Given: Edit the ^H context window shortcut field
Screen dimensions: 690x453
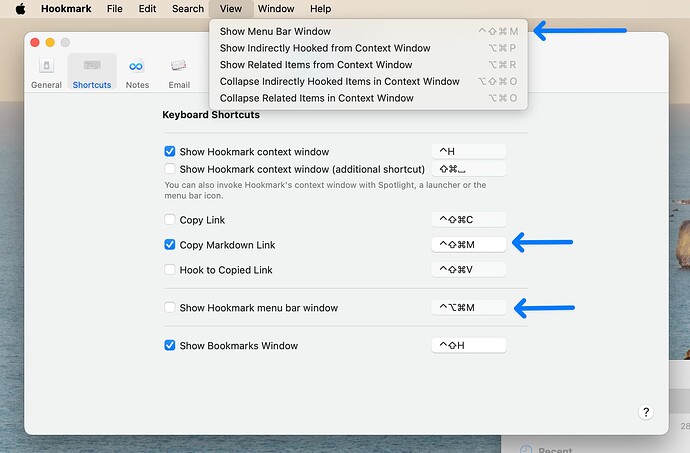Looking at the screenshot, I should click(469, 151).
